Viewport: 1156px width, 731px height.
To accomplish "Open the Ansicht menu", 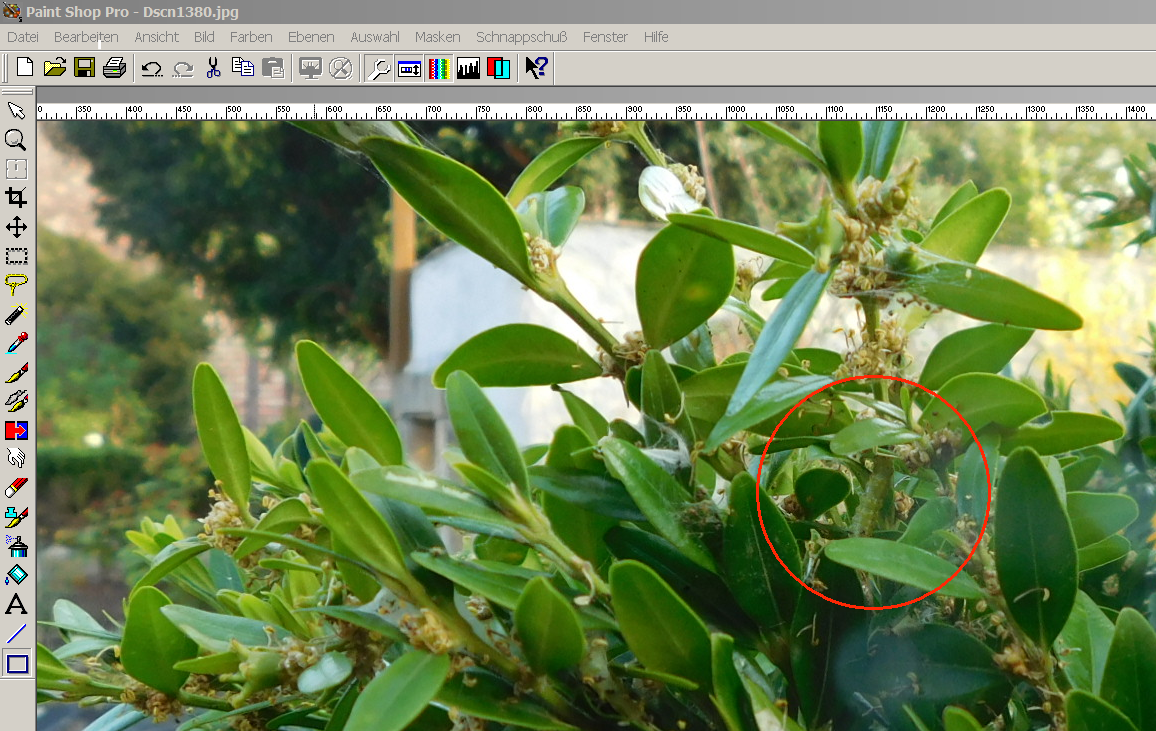I will tap(156, 37).
